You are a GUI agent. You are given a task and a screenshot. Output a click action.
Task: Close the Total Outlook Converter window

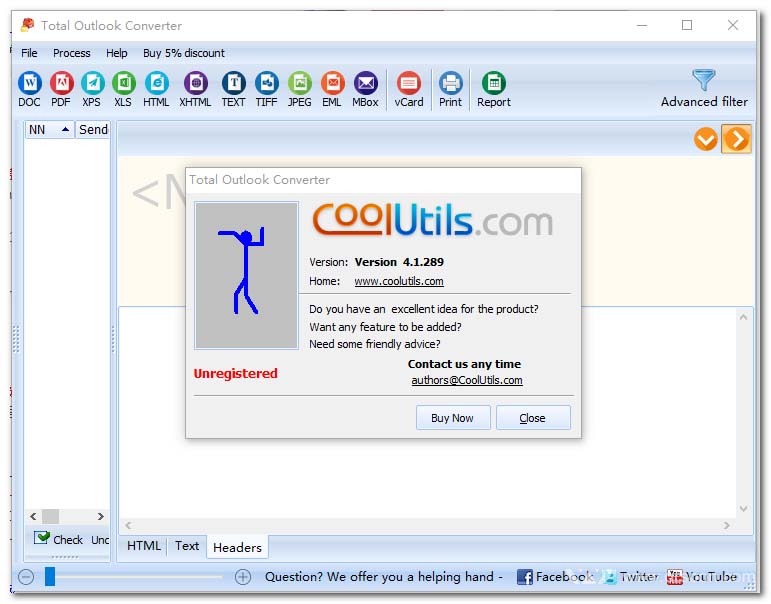(x=733, y=25)
